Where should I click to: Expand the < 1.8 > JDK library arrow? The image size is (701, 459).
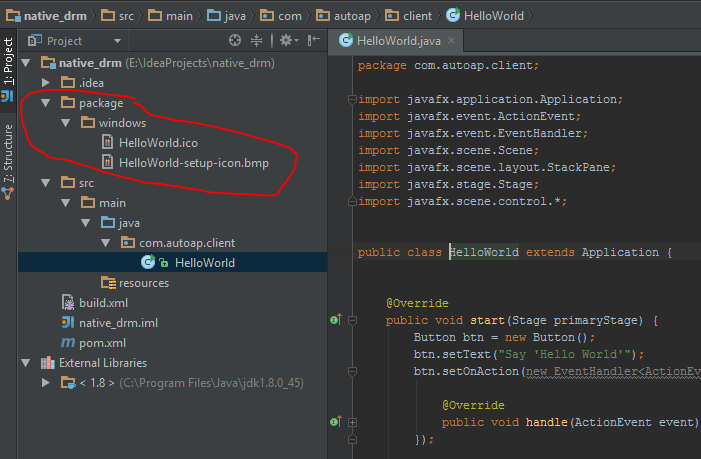coord(46,383)
